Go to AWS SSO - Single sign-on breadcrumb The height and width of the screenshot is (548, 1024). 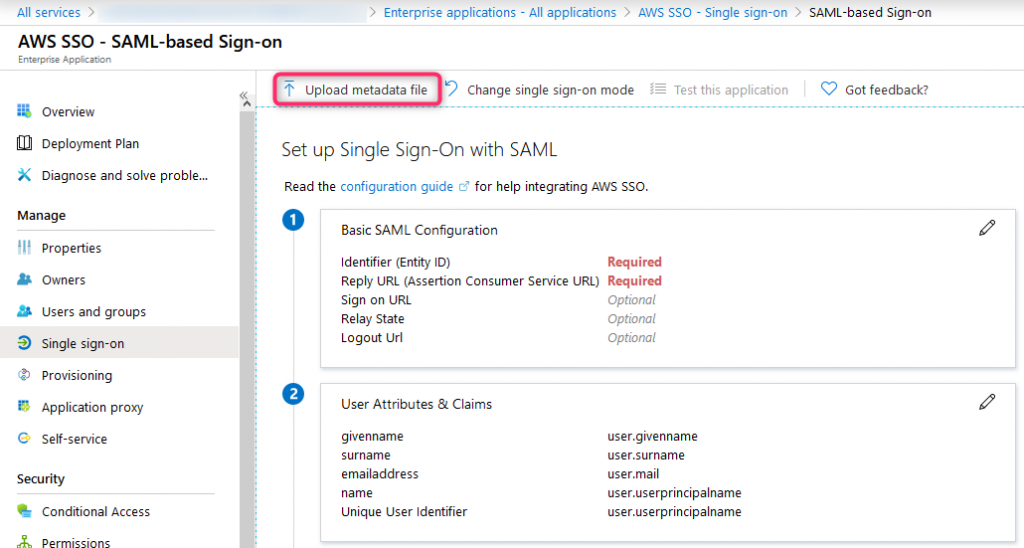coord(712,12)
